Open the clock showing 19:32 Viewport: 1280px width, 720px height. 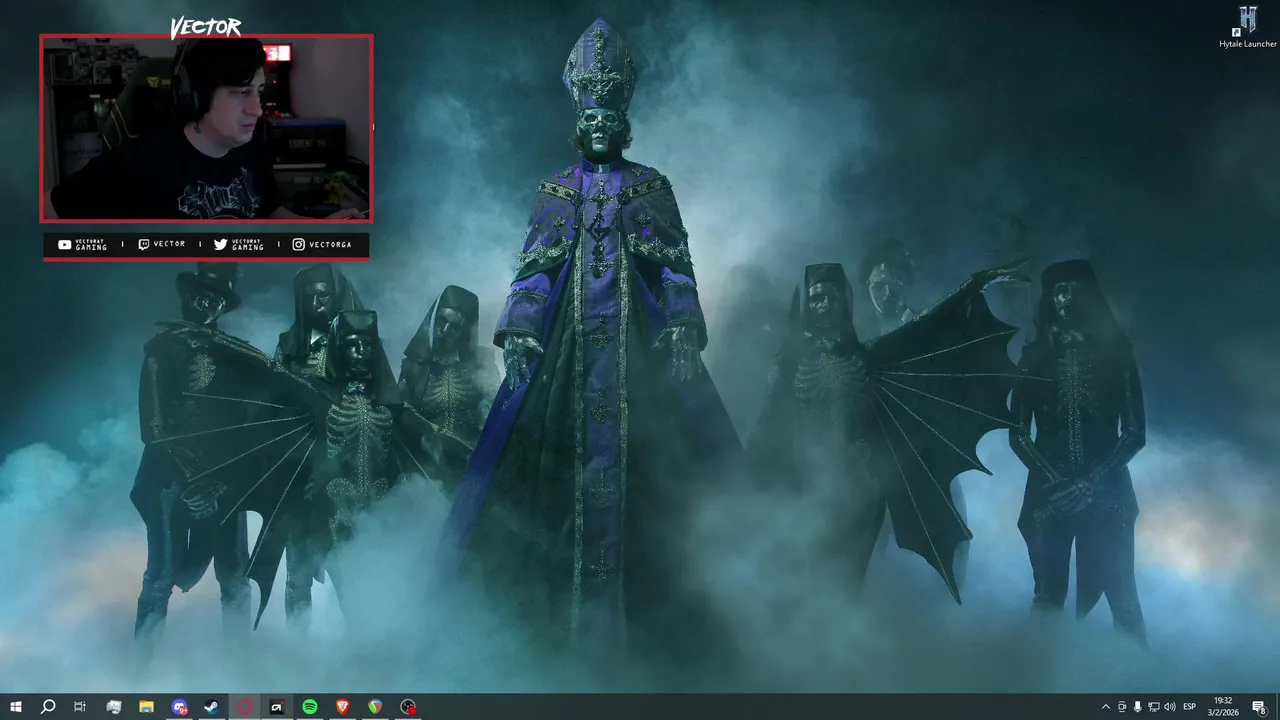[1223, 707]
